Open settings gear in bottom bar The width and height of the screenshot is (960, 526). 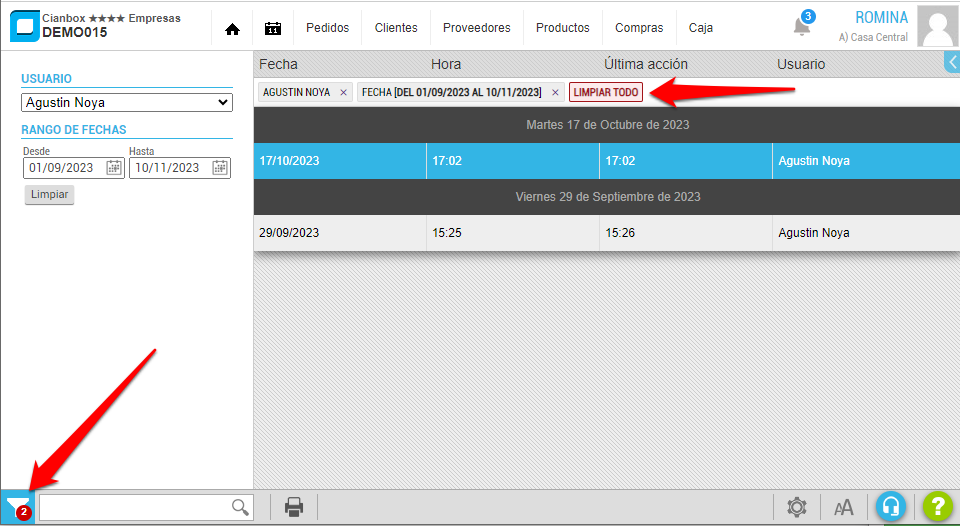[x=796, y=507]
